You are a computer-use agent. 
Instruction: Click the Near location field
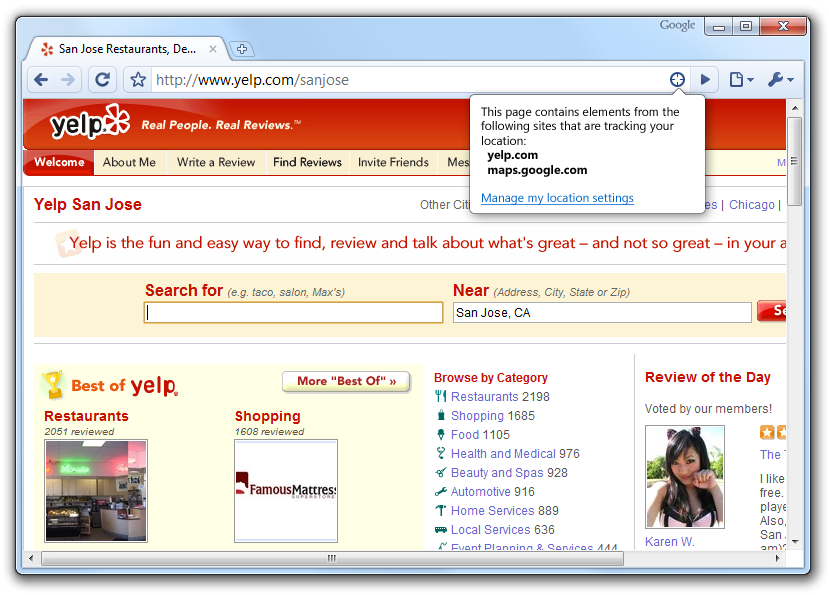tap(601, 313)
